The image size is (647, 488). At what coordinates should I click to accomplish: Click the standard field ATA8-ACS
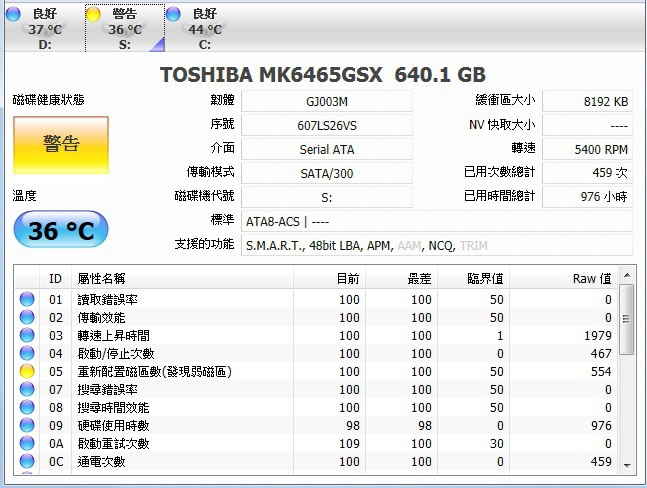(437, 222)
